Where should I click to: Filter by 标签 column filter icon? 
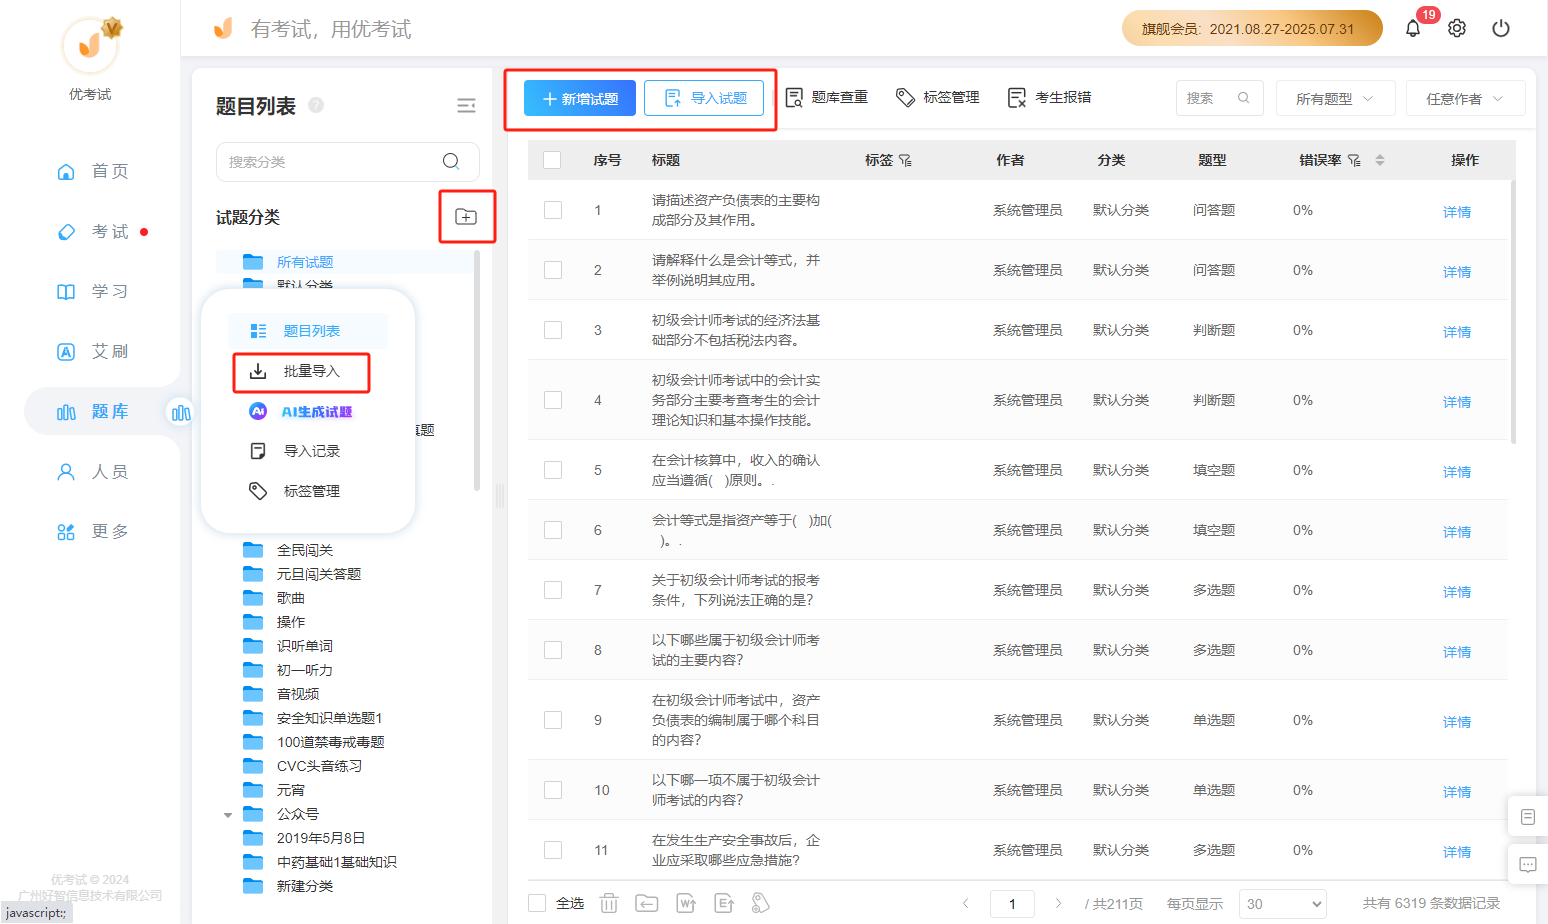click(905, 160)
